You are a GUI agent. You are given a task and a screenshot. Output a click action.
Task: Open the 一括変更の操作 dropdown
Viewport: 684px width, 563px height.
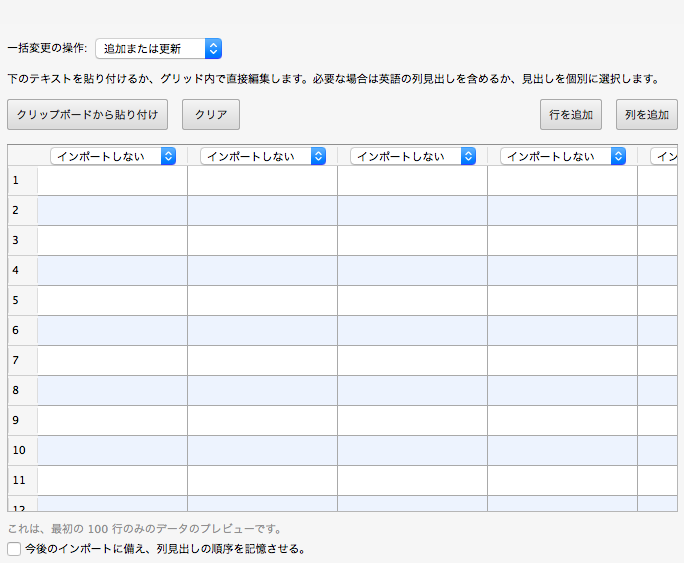(x=158, y=48)
